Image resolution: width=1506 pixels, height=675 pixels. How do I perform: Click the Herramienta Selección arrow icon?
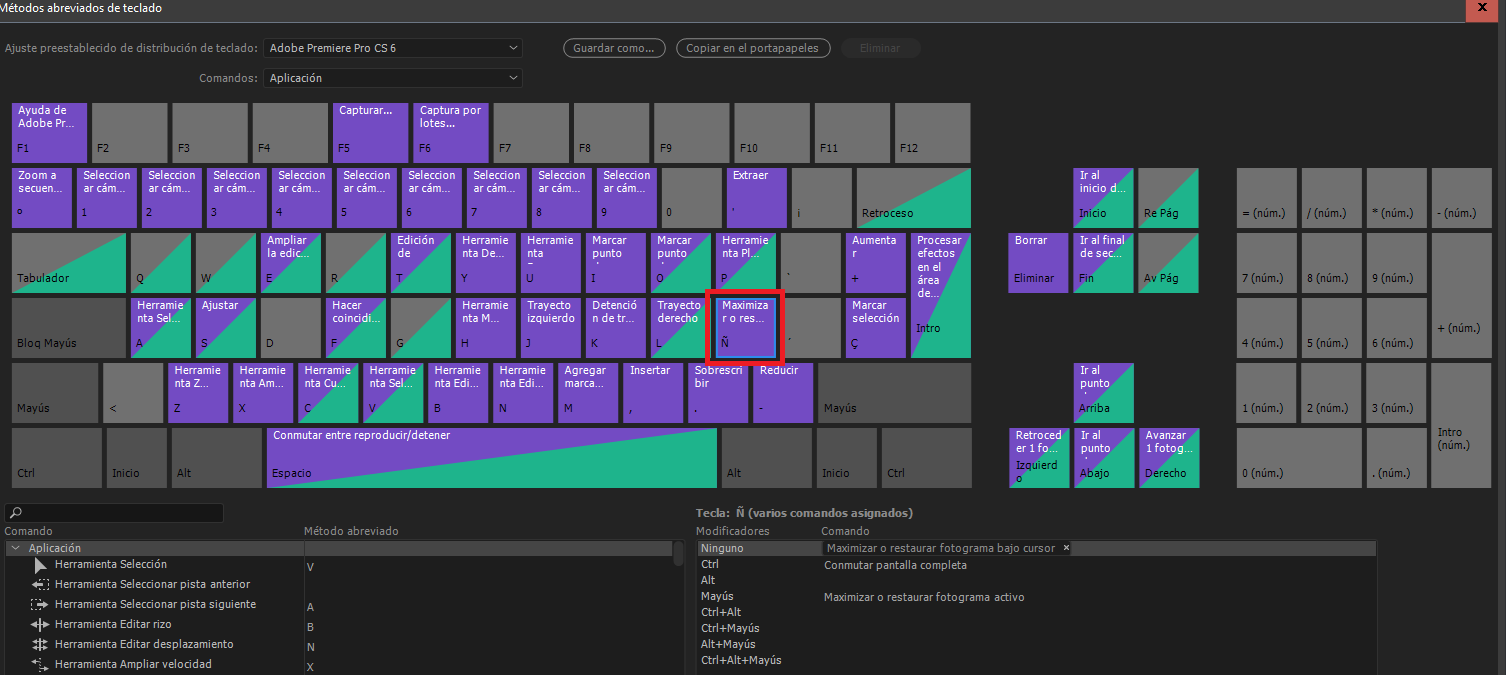coord(40,565)
